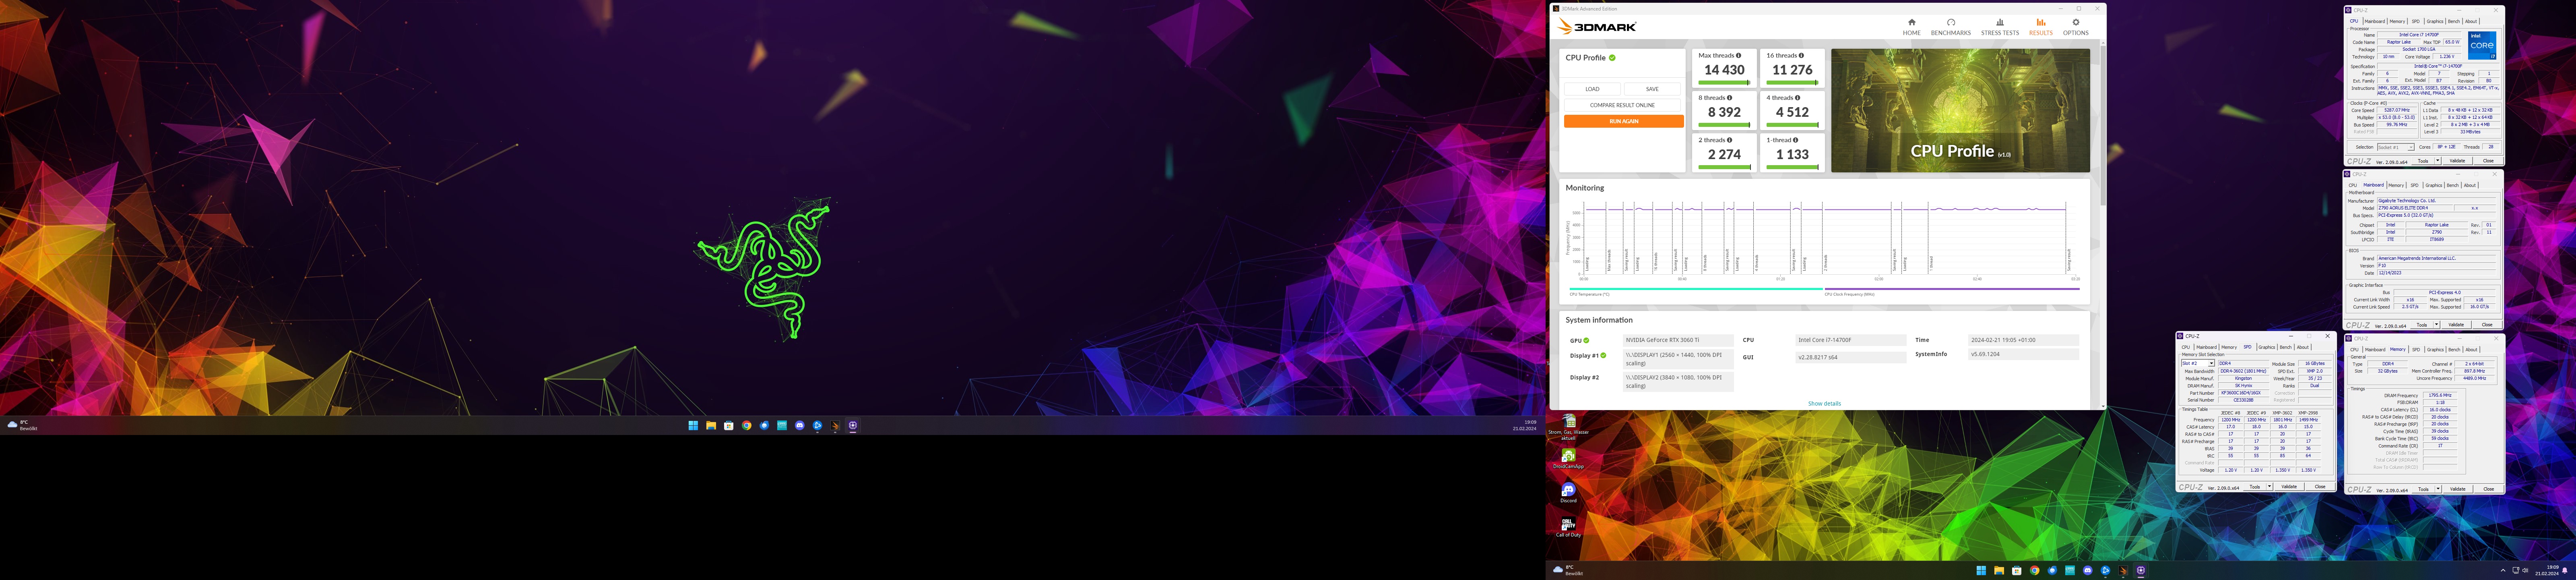This screenshot has width=2576, height=580.
Task: Open Tools dropdown arrow in CPU-Z Mainboard window
Action: click(2437, 325)
